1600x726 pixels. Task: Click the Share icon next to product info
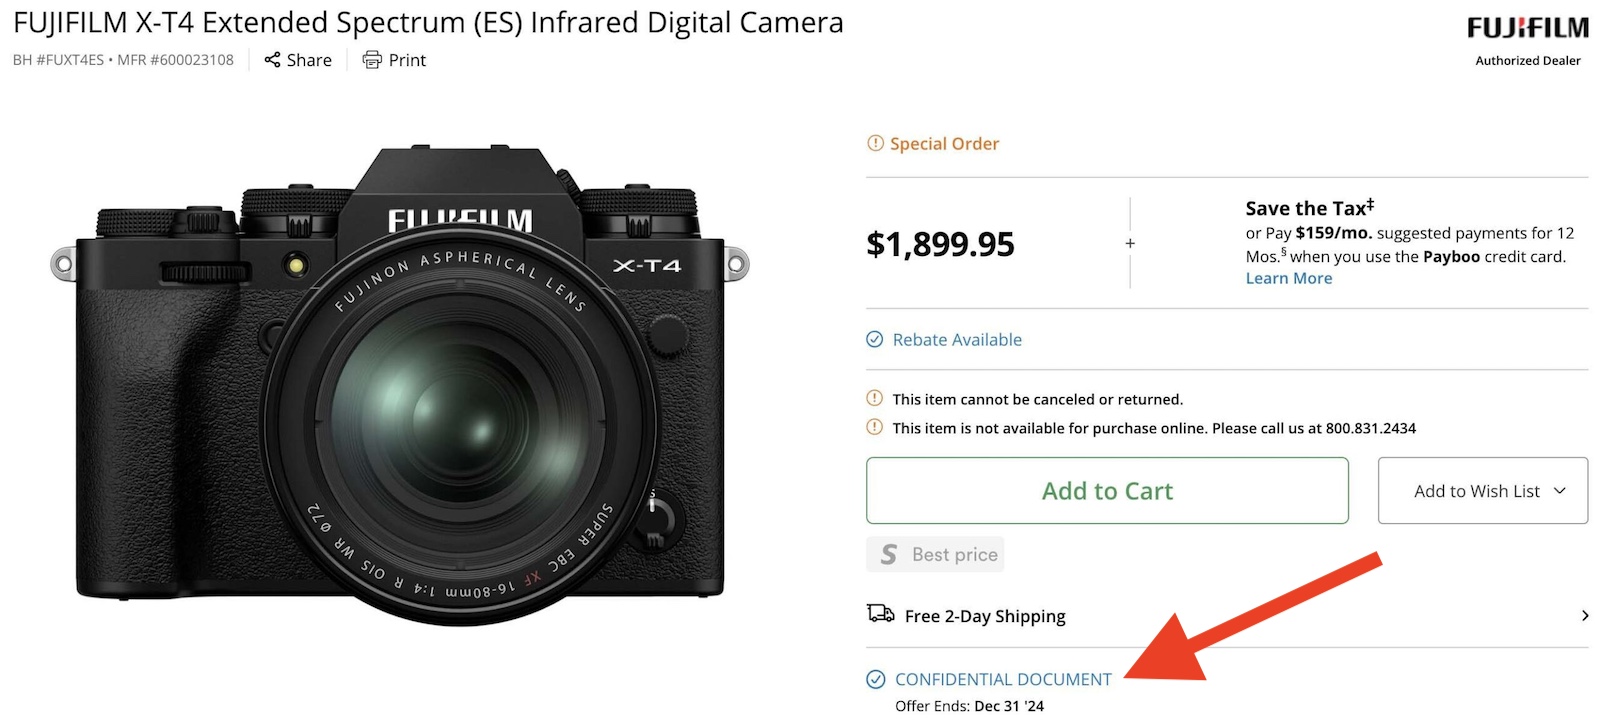pos(271,60)
